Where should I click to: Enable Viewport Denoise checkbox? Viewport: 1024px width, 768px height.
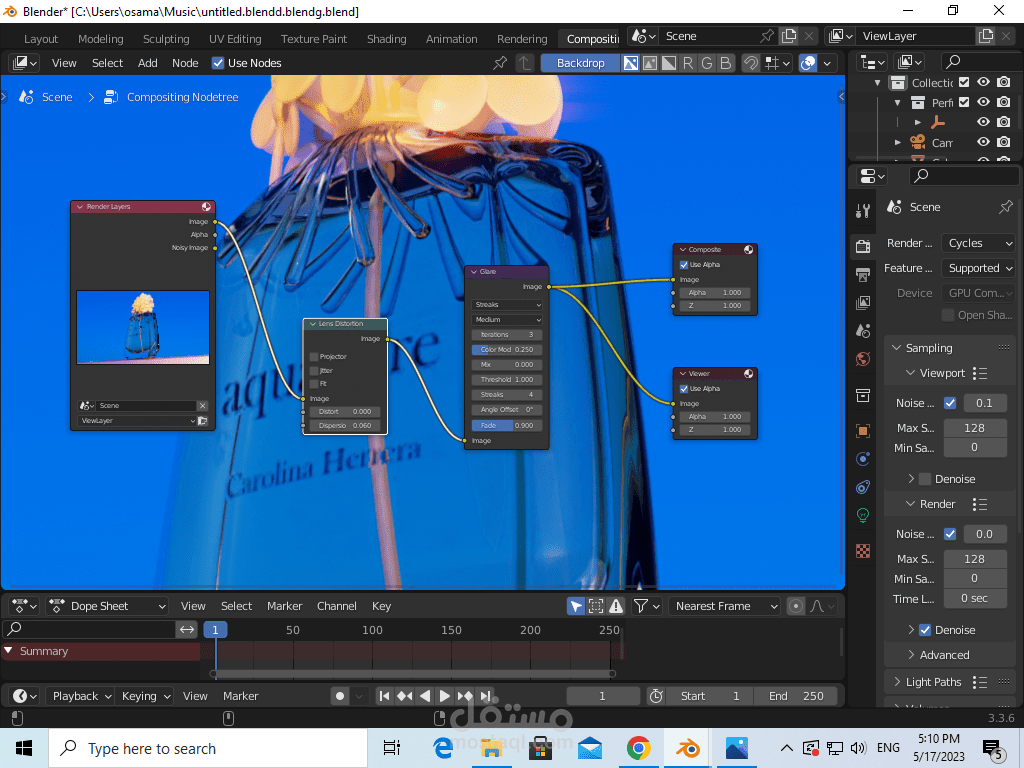(925, 479)
